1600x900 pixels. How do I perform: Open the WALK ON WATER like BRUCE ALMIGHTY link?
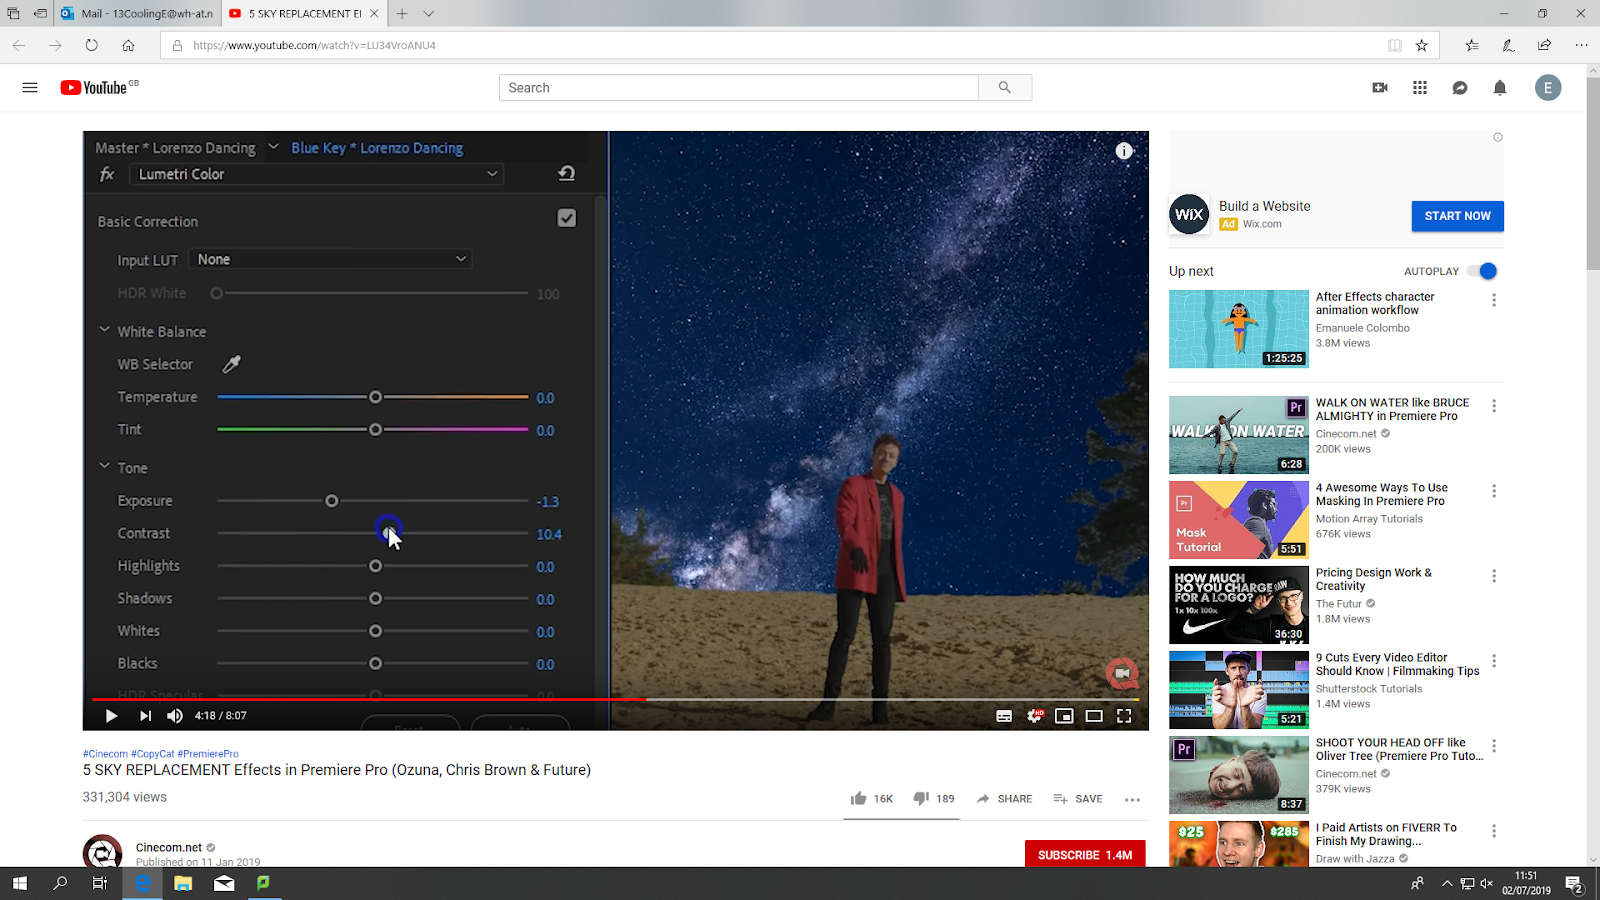coord(1392,409)
